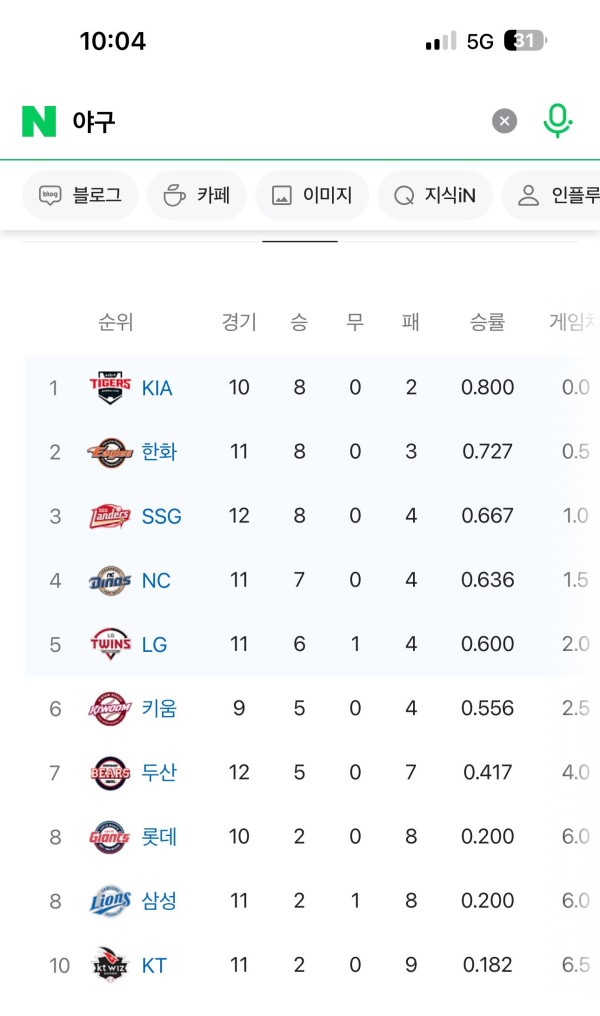Tap the LG Twins logo
600x1016 pixels.
coord(110,644)
